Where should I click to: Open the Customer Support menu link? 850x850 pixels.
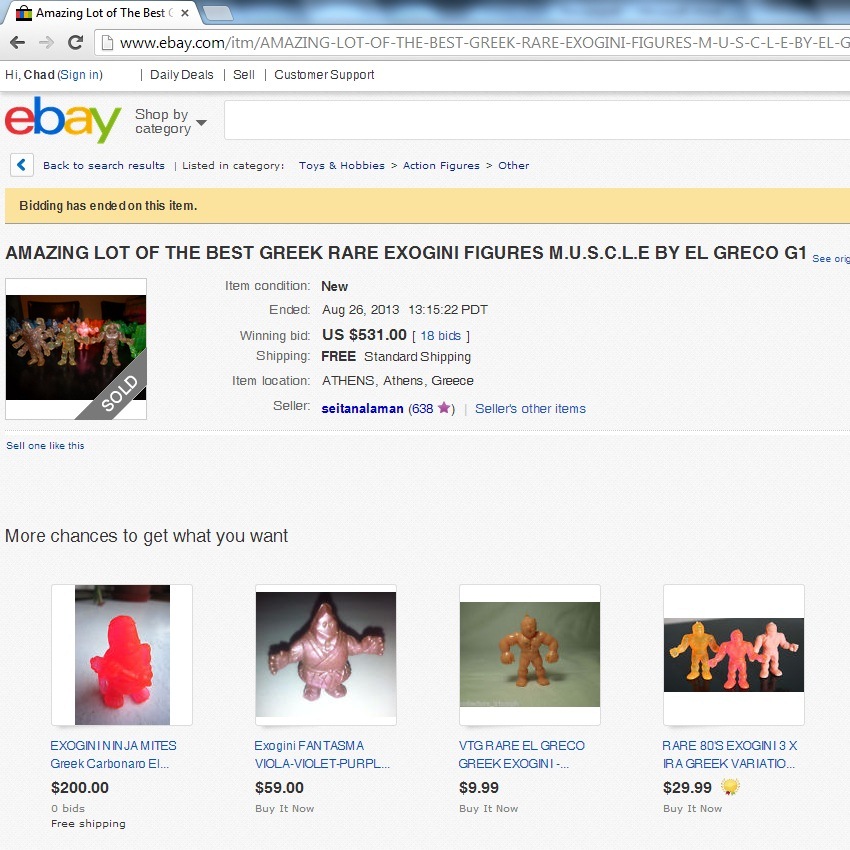pos(324,75)
